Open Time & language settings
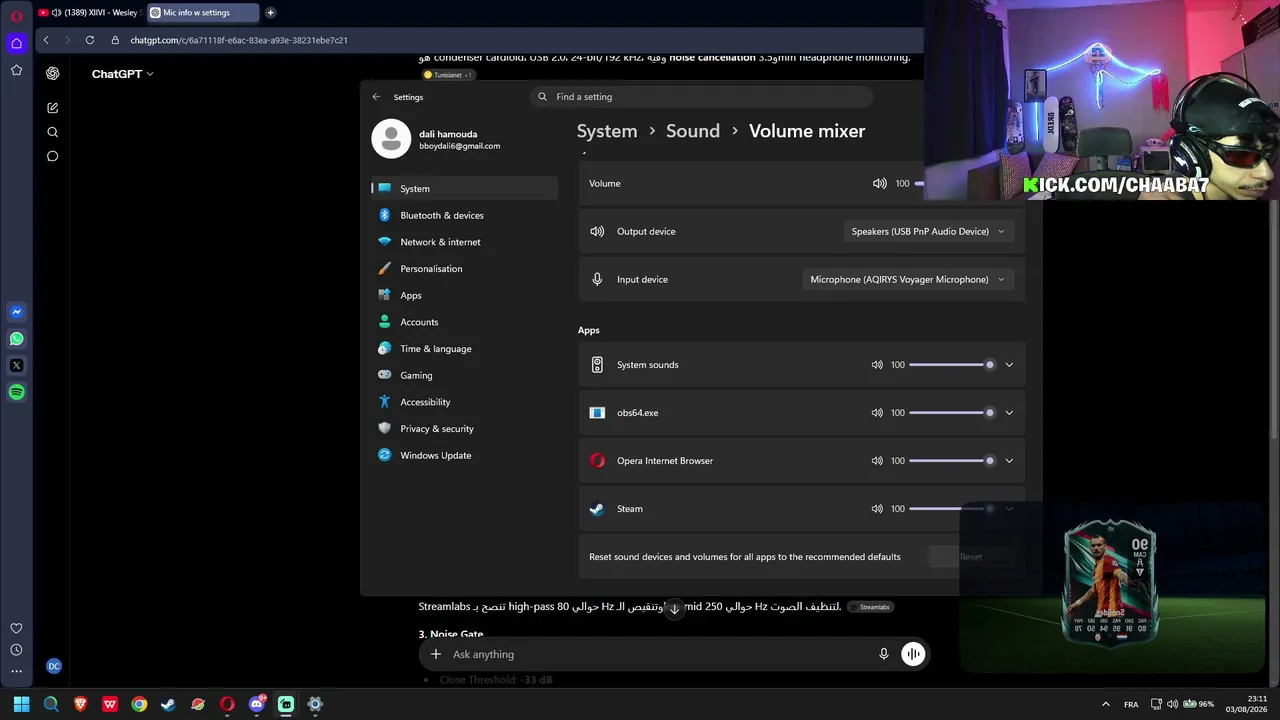This screenshot has height=720, width=1280. point(464,349)
